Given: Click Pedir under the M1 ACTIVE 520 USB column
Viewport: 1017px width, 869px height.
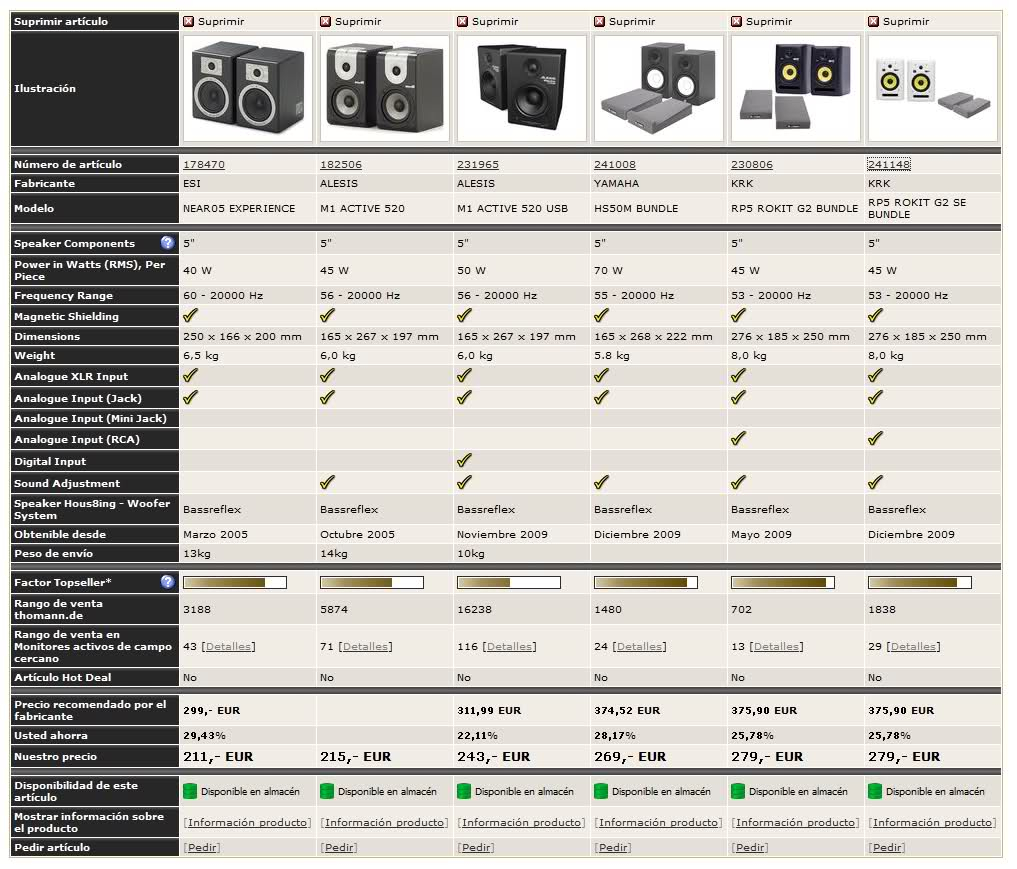Looking at the screenshot, I should point(475,848).
